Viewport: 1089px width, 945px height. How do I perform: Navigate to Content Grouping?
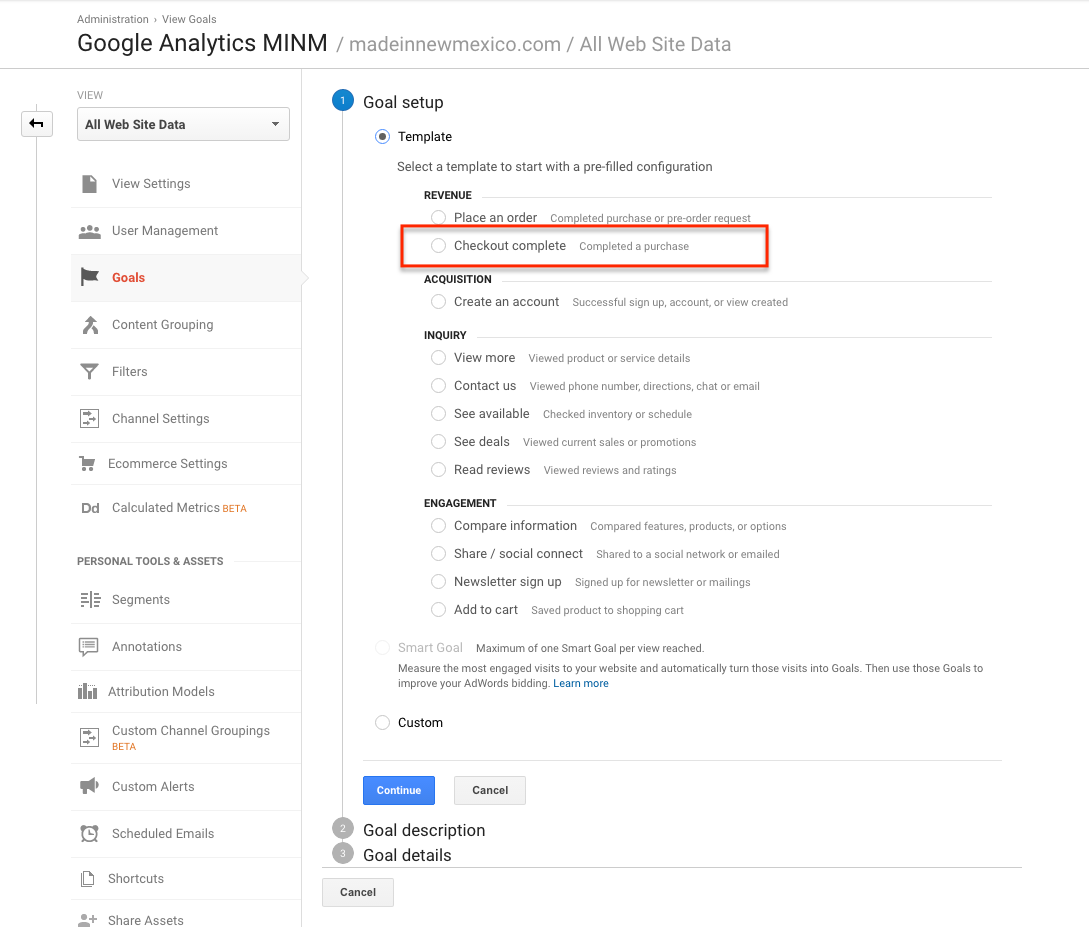162,325
